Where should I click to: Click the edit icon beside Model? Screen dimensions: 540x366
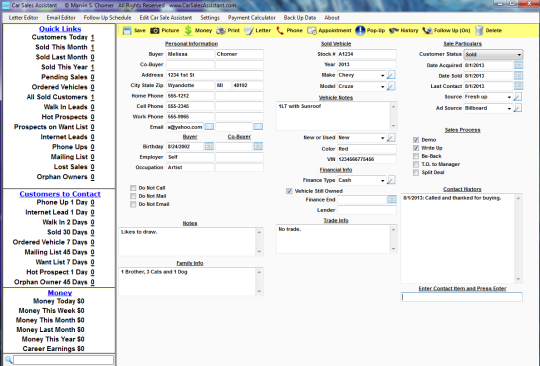391,86
